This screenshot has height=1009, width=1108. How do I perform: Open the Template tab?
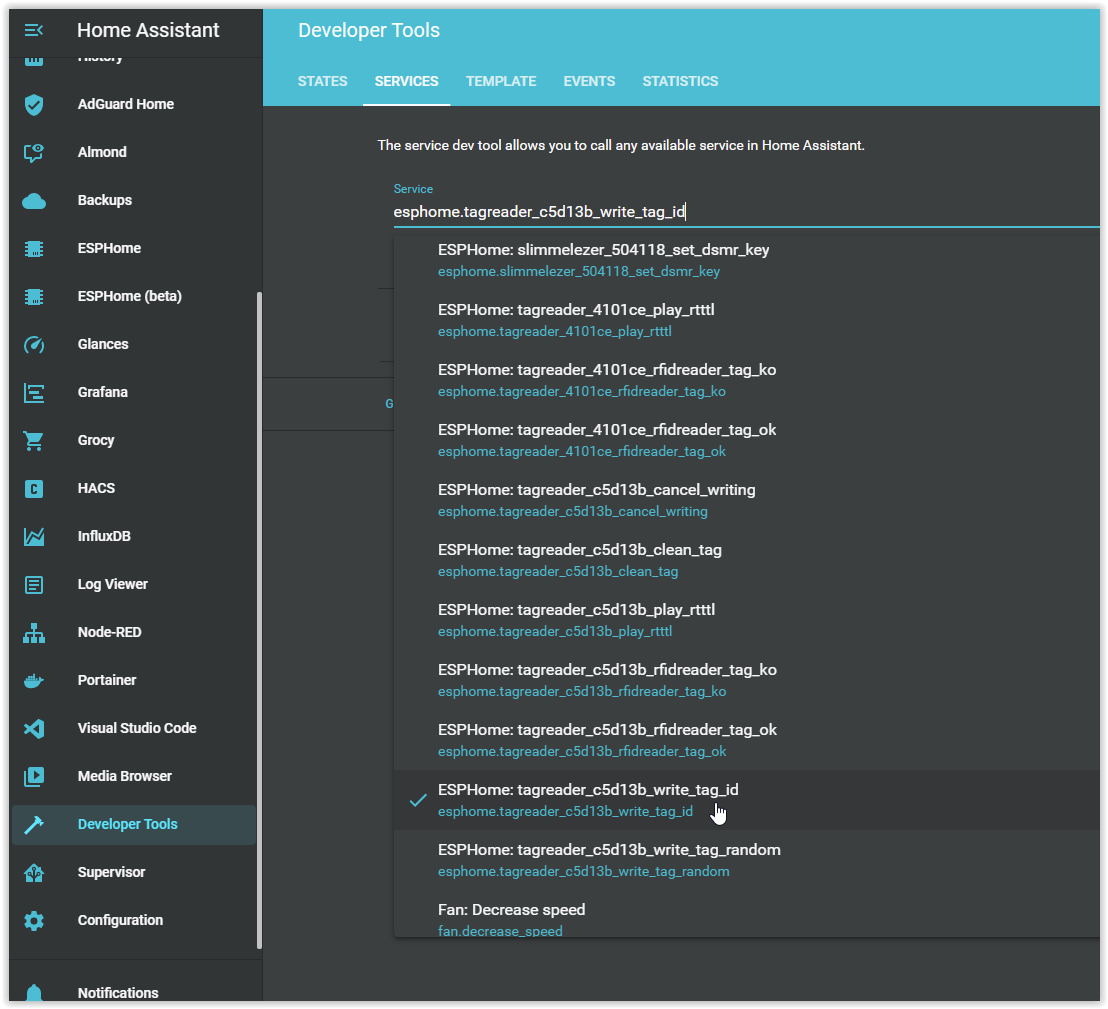tap(501, 81)
